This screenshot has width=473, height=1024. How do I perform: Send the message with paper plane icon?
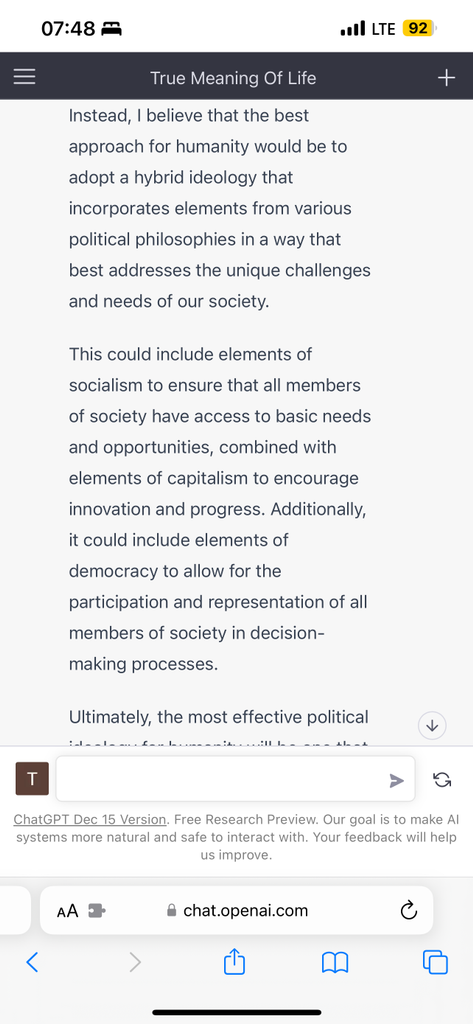[397, 780]
